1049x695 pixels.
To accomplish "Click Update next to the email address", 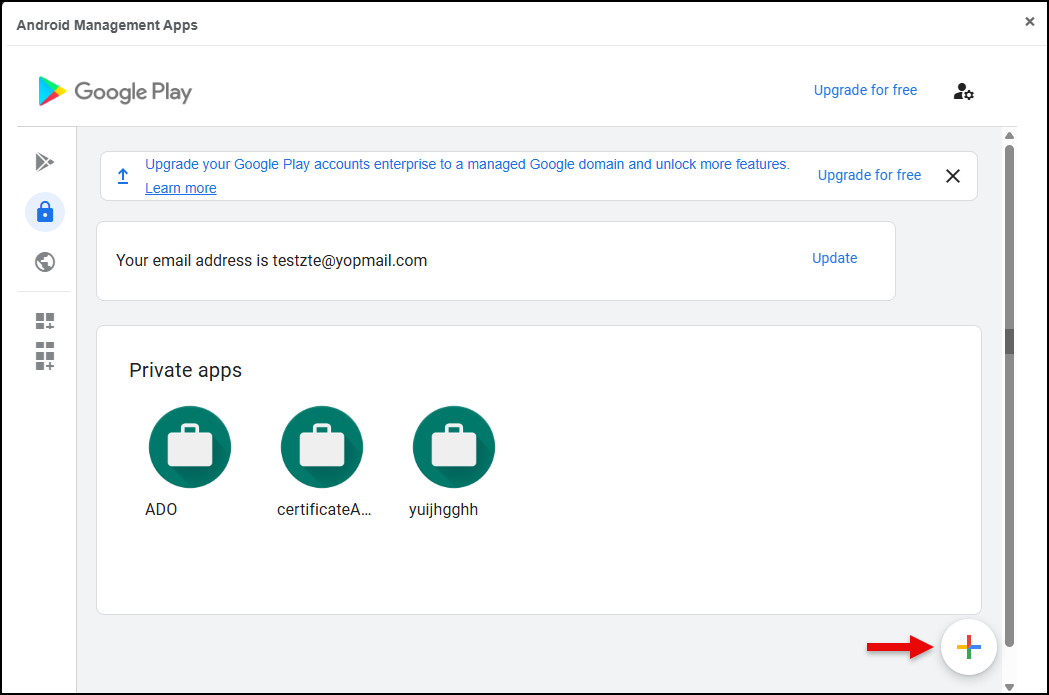I will point(834,258).
